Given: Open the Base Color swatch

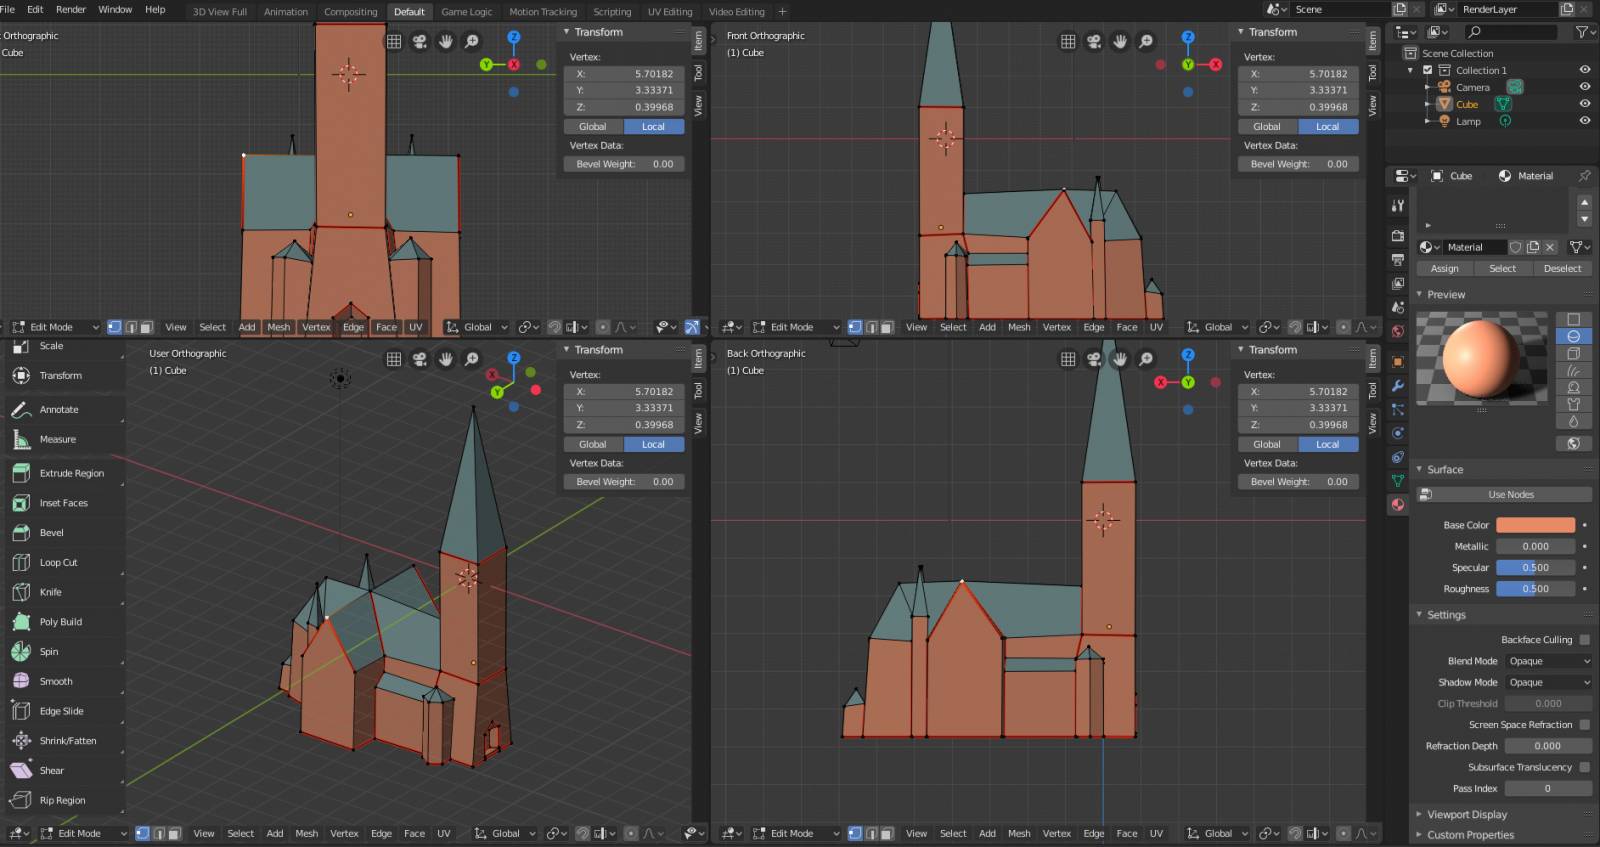Looking at the screenshot, I should pyautogui.click(x=1535, y=525).
